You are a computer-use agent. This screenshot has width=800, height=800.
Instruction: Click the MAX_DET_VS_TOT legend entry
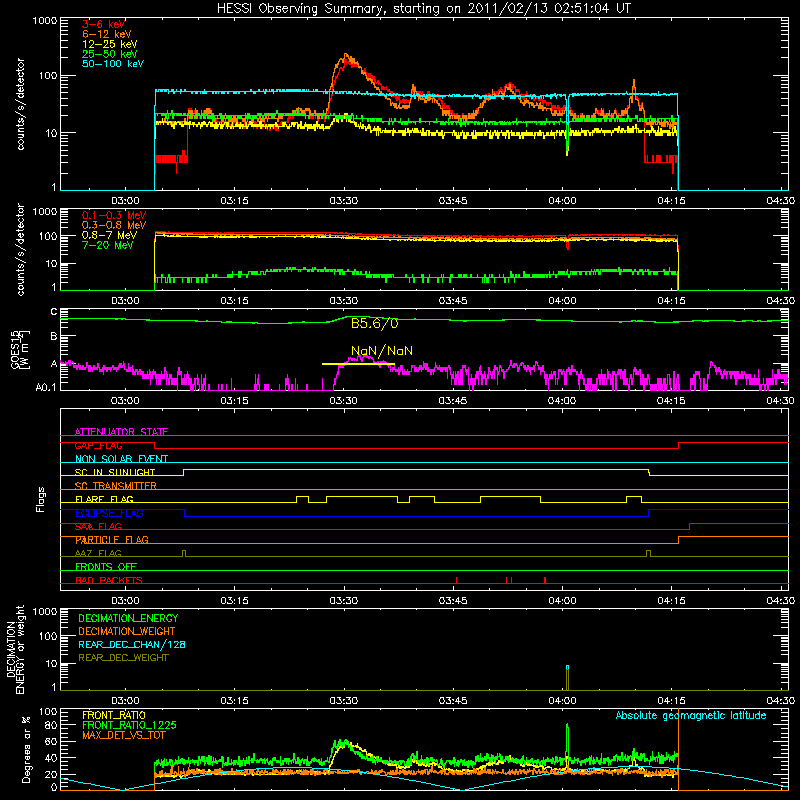coord(123,735)
